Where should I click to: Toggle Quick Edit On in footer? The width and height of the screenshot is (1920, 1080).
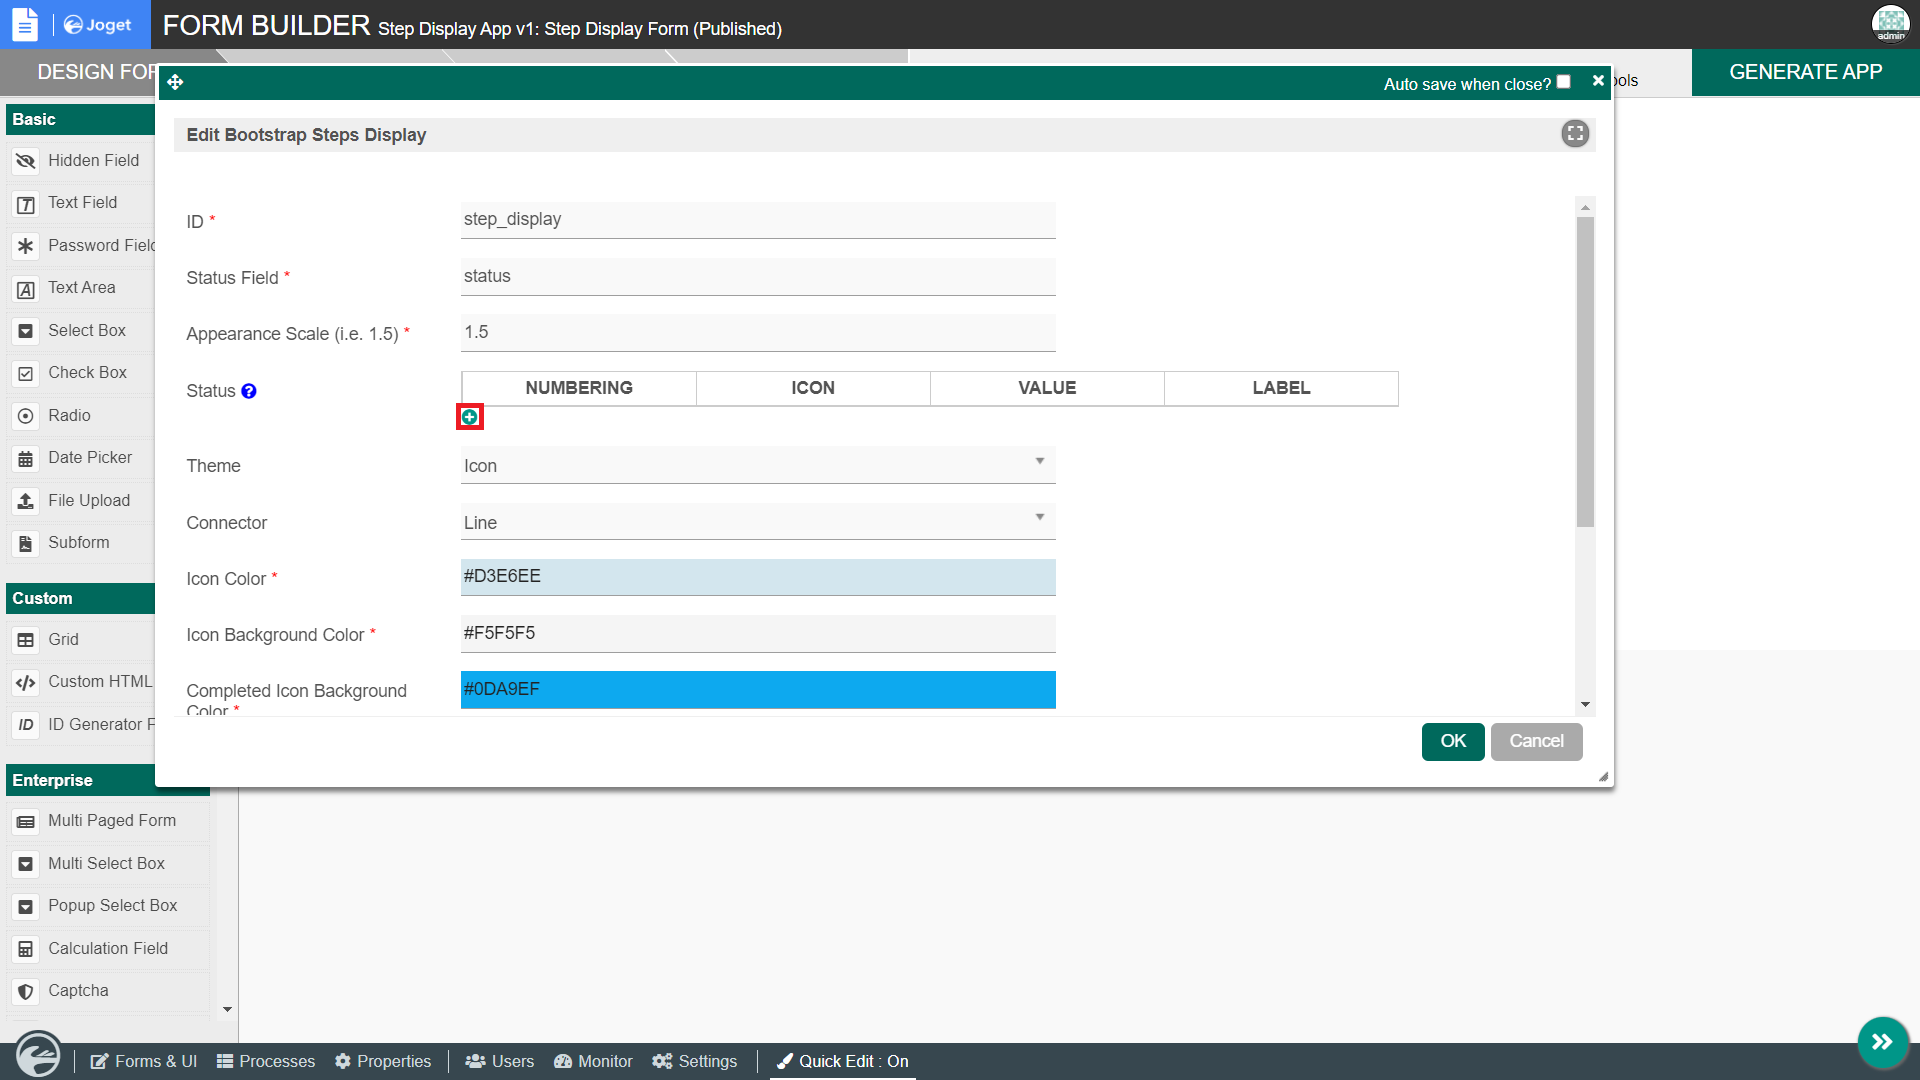(843, 1061)
